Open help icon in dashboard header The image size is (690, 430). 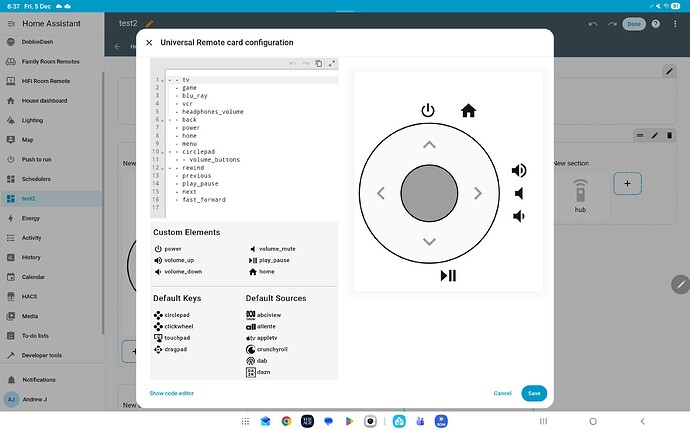[656, 24]
